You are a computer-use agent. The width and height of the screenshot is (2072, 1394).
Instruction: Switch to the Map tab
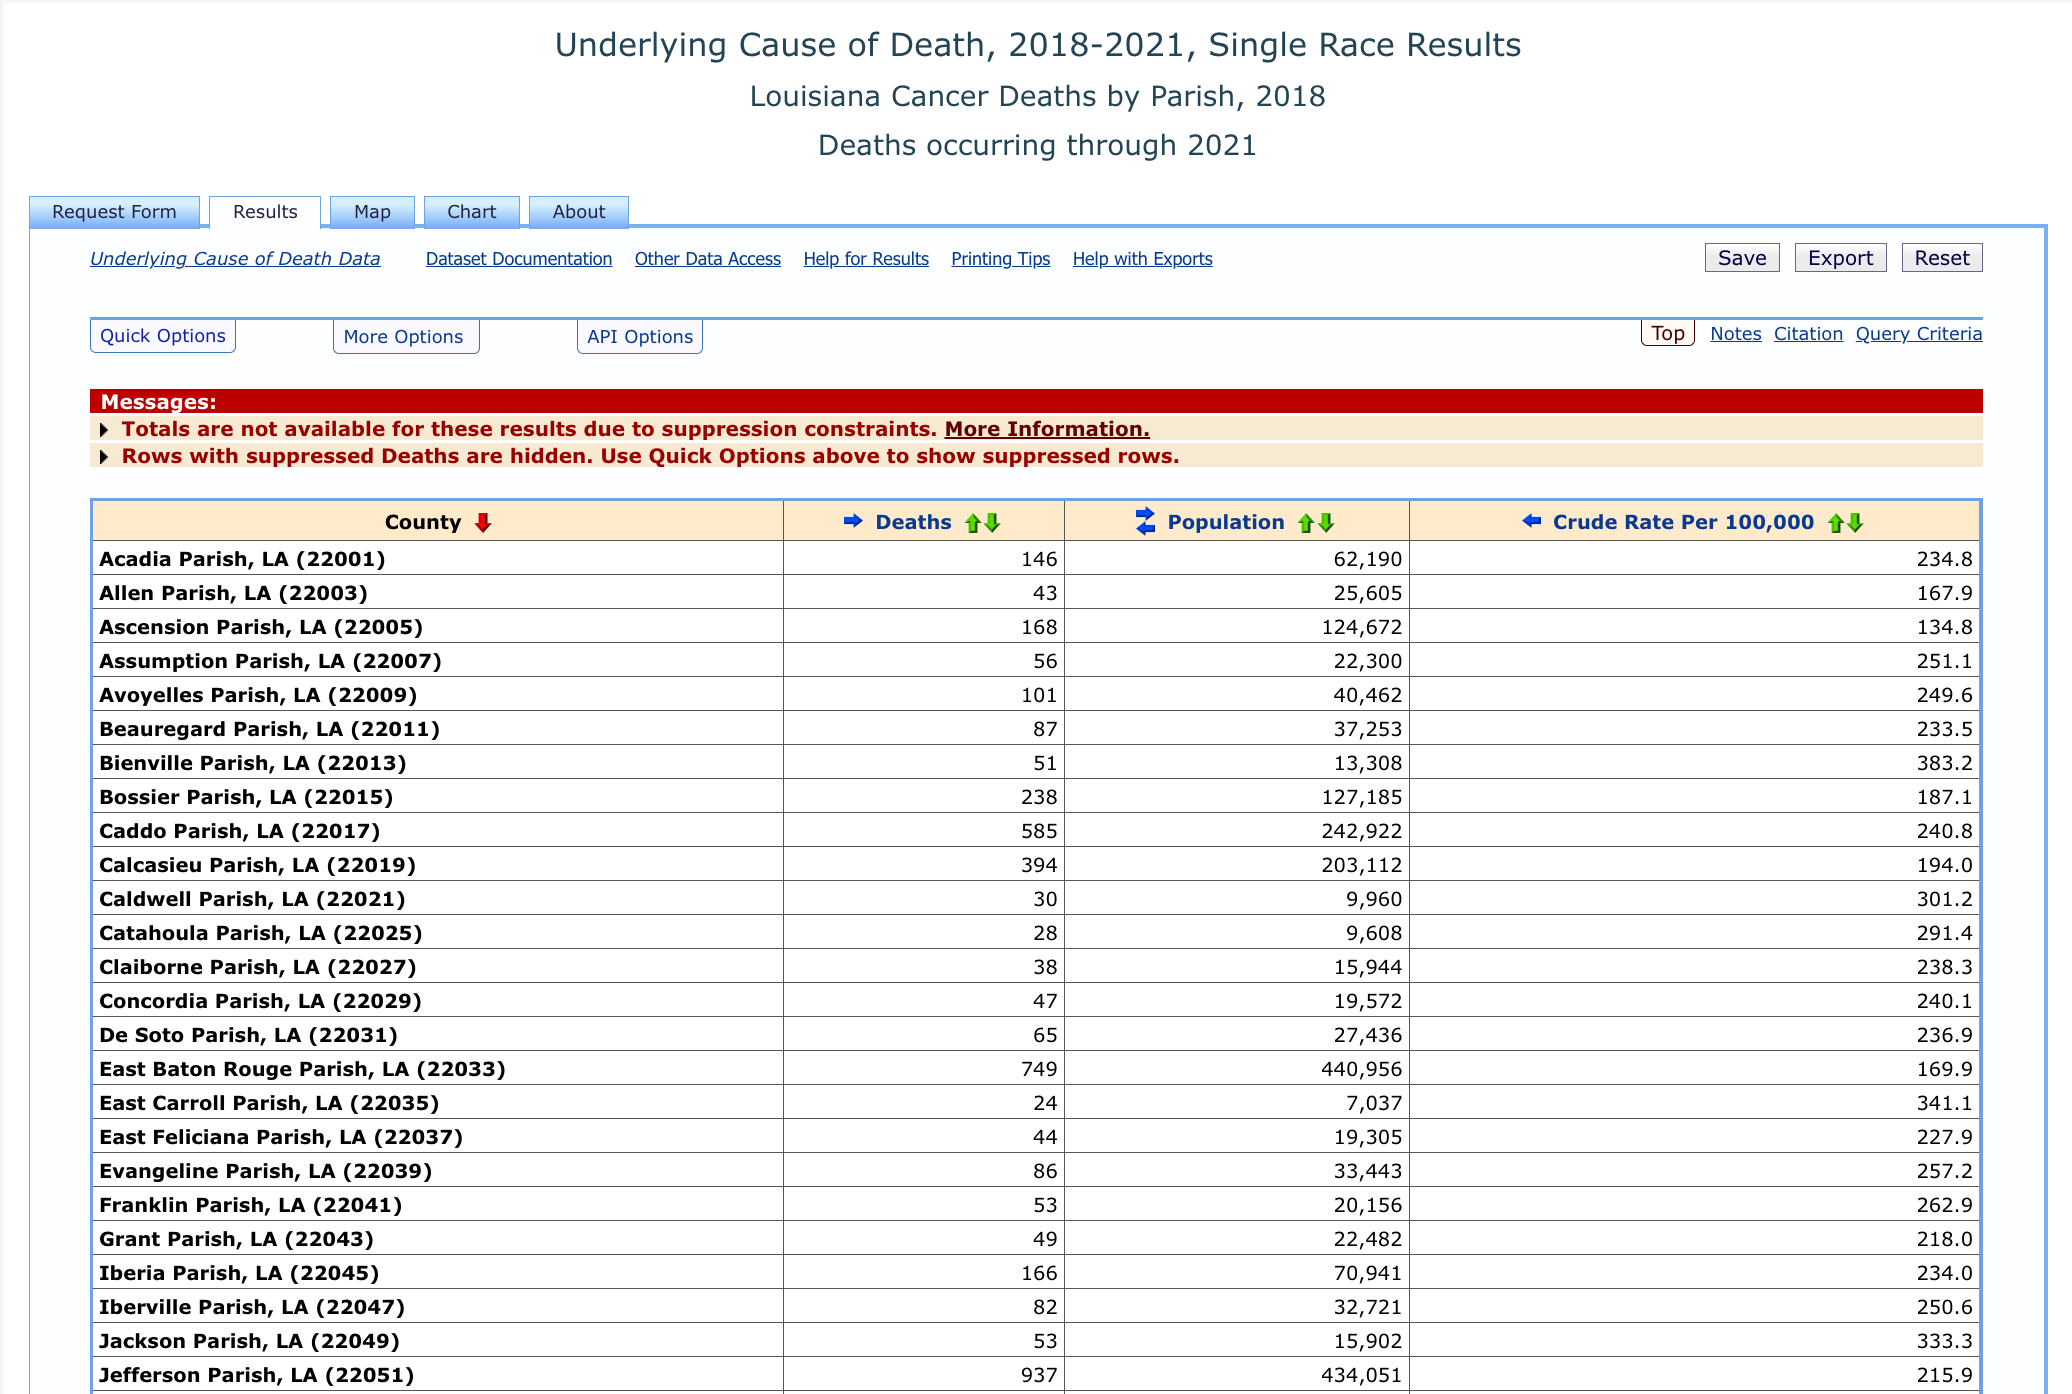372,212
